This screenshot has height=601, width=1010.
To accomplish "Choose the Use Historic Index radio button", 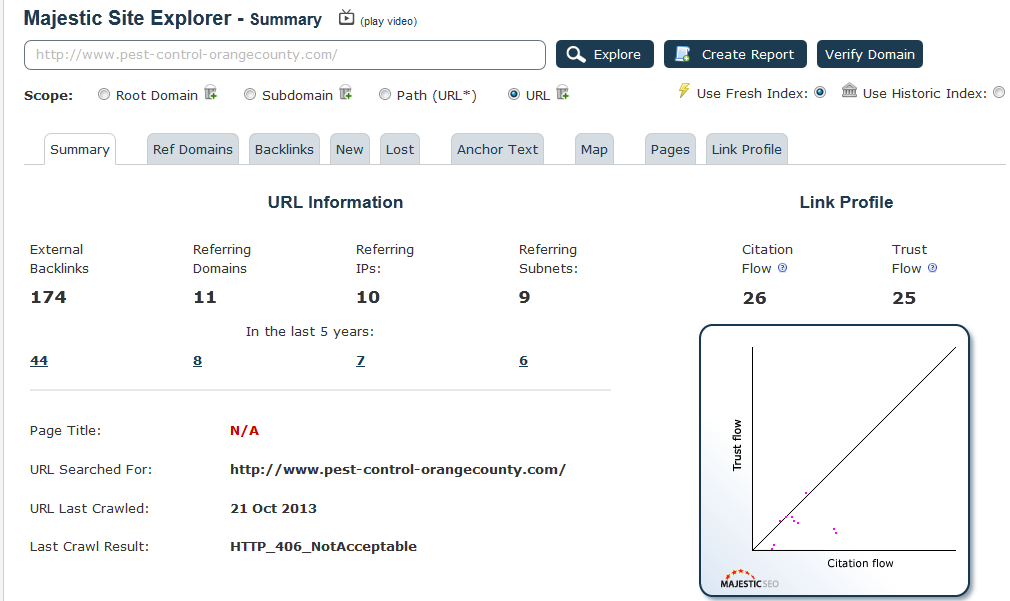I will coord(999,92).
